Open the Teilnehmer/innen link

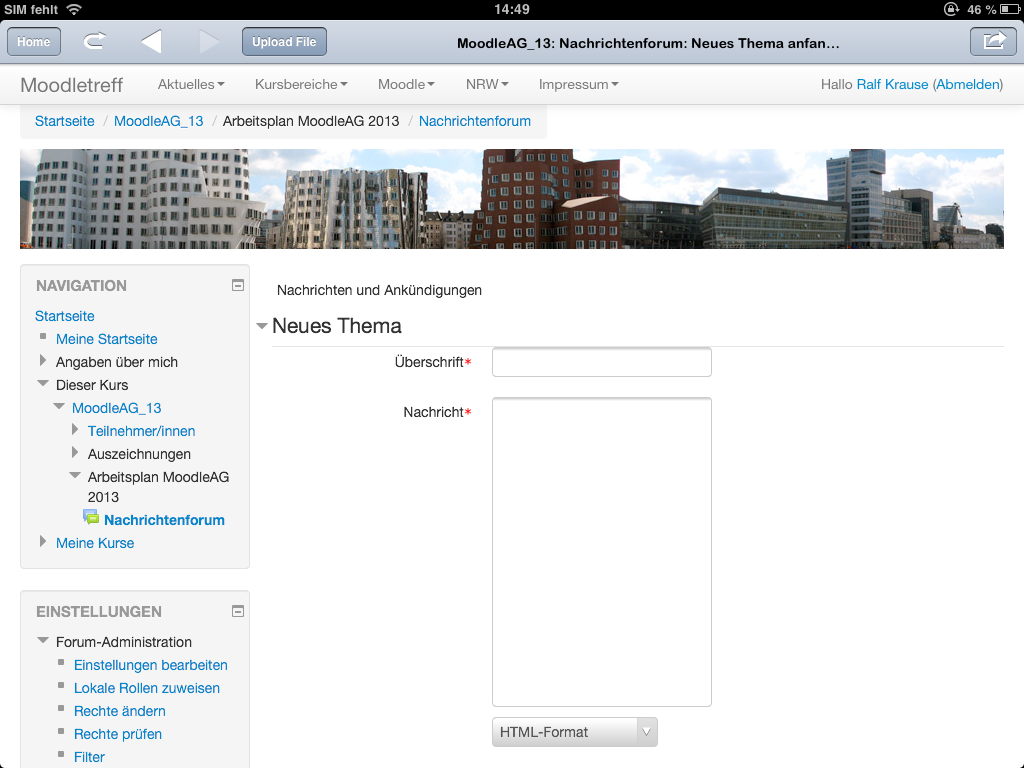[141, 431]
